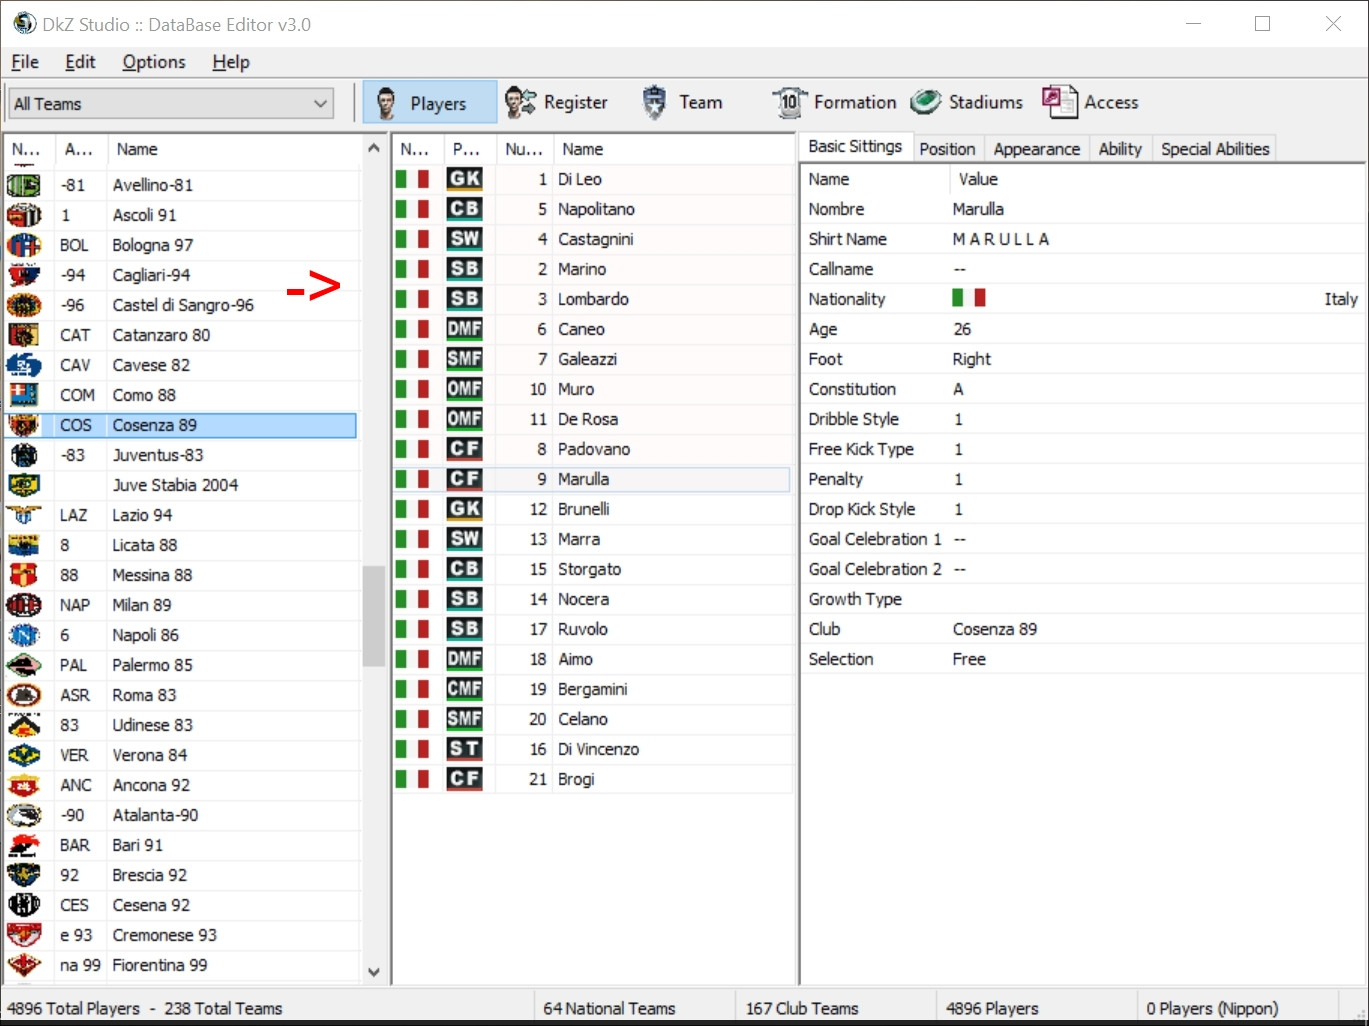
Task: Select player Lombardo in the roster
Action: click(x=591, y=299)
